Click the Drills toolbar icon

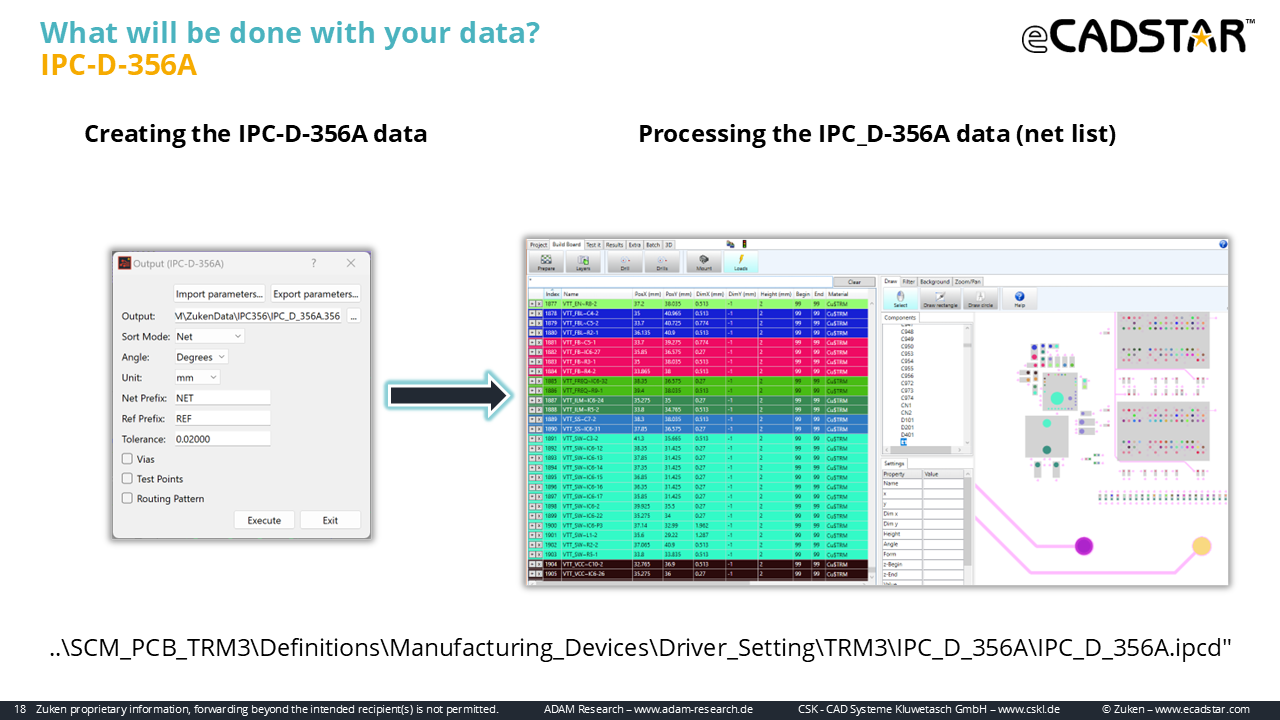pos(661,262)
